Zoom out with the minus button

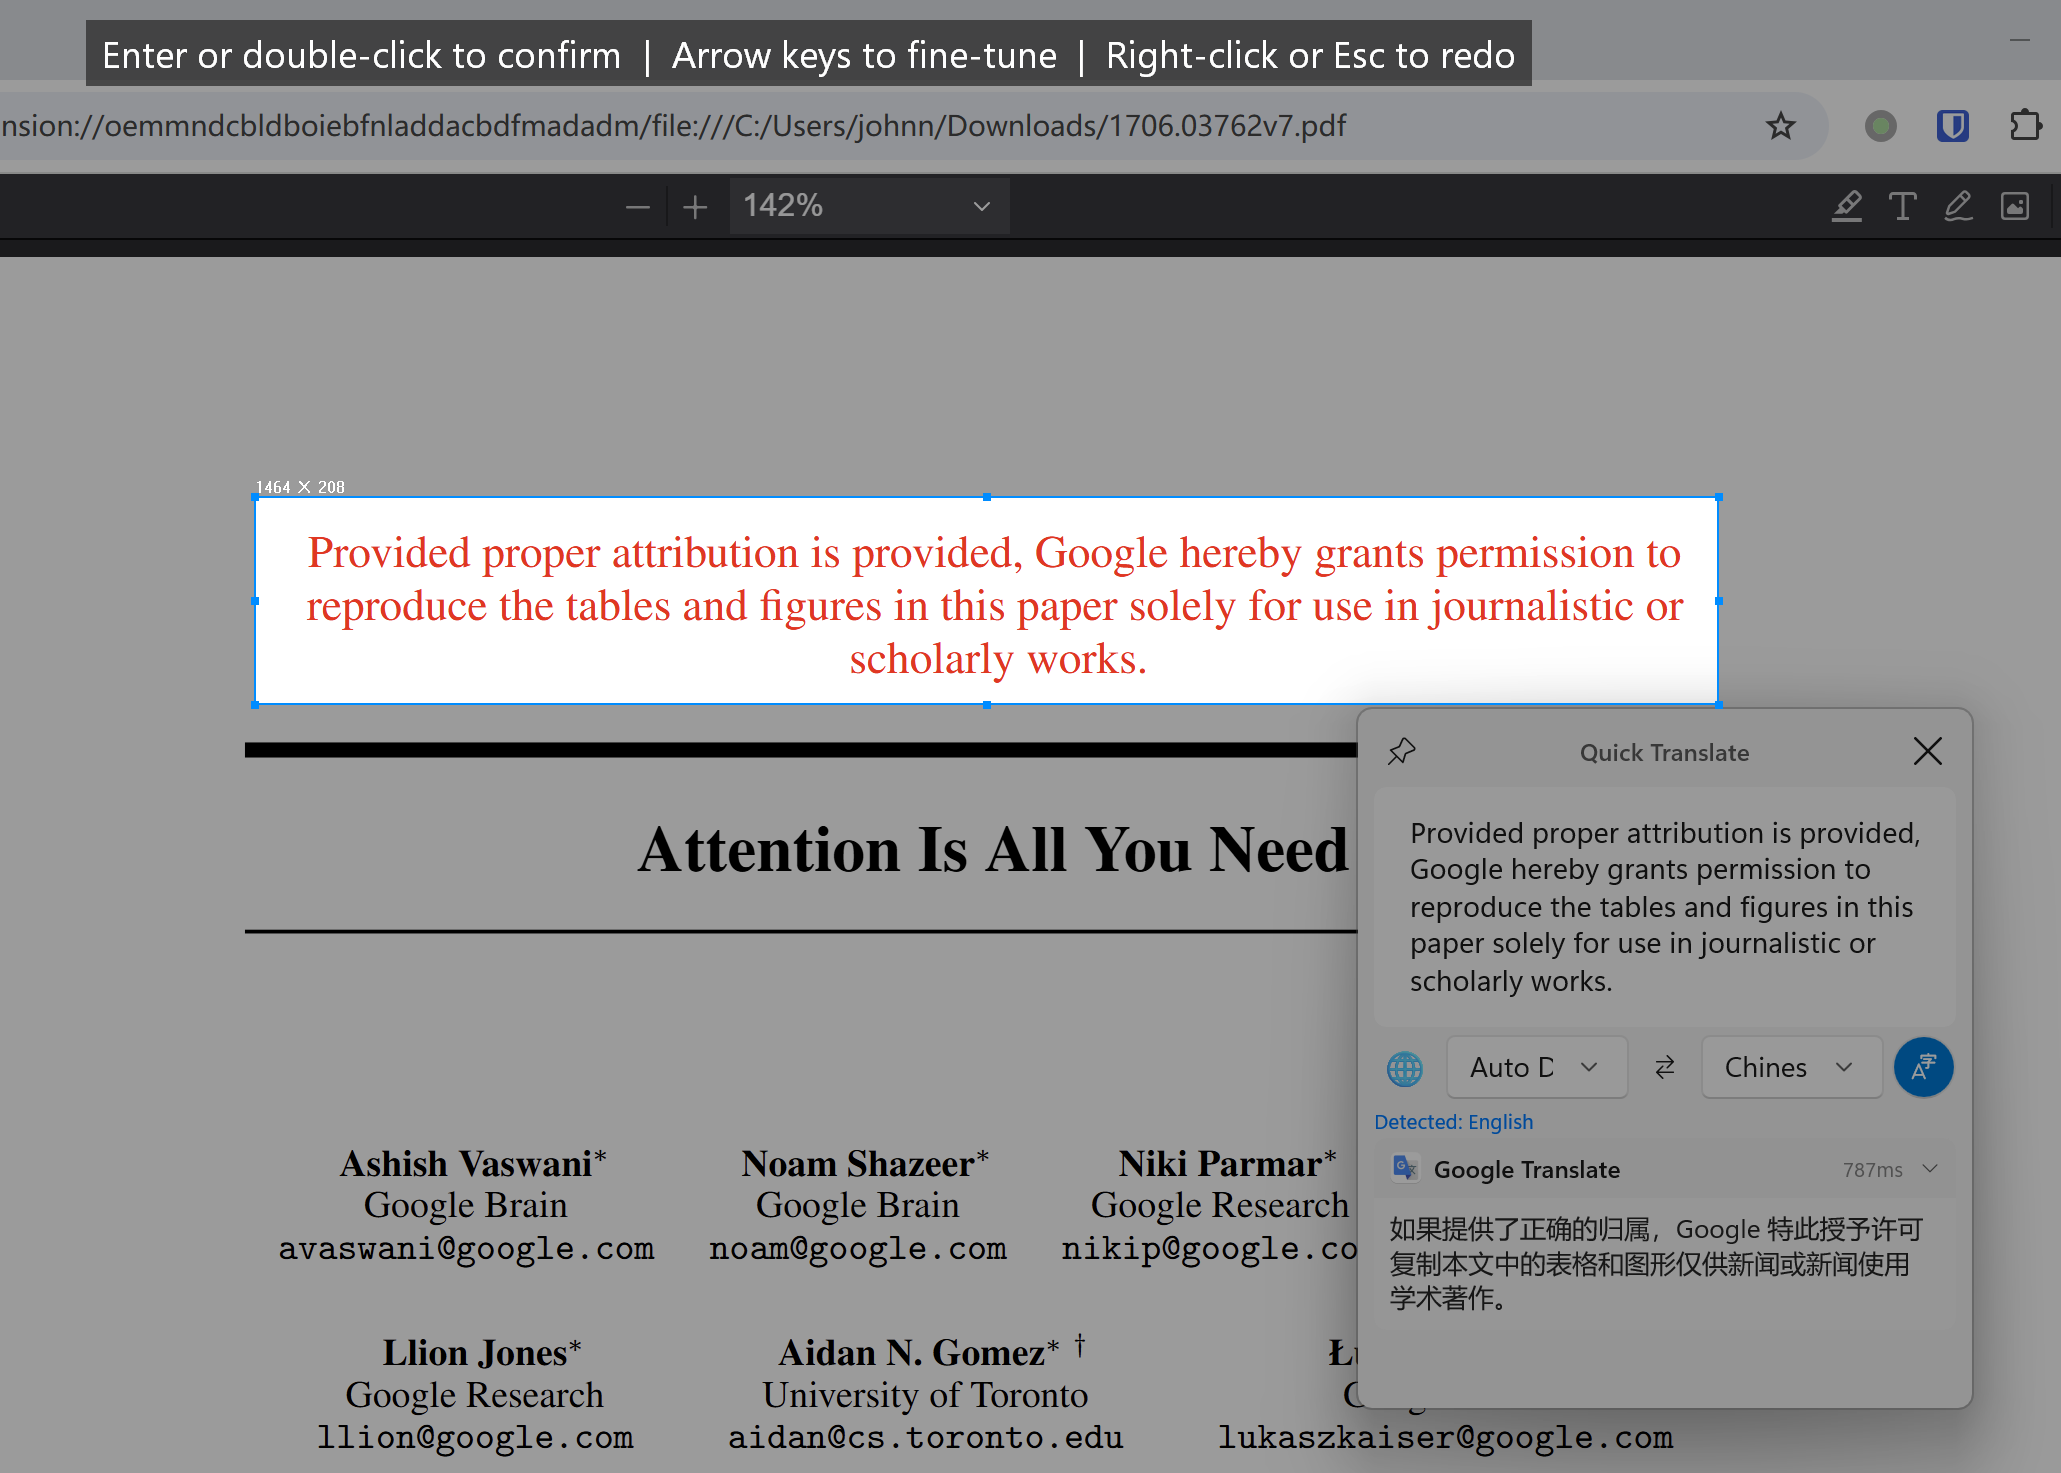(x=637, y=207)
